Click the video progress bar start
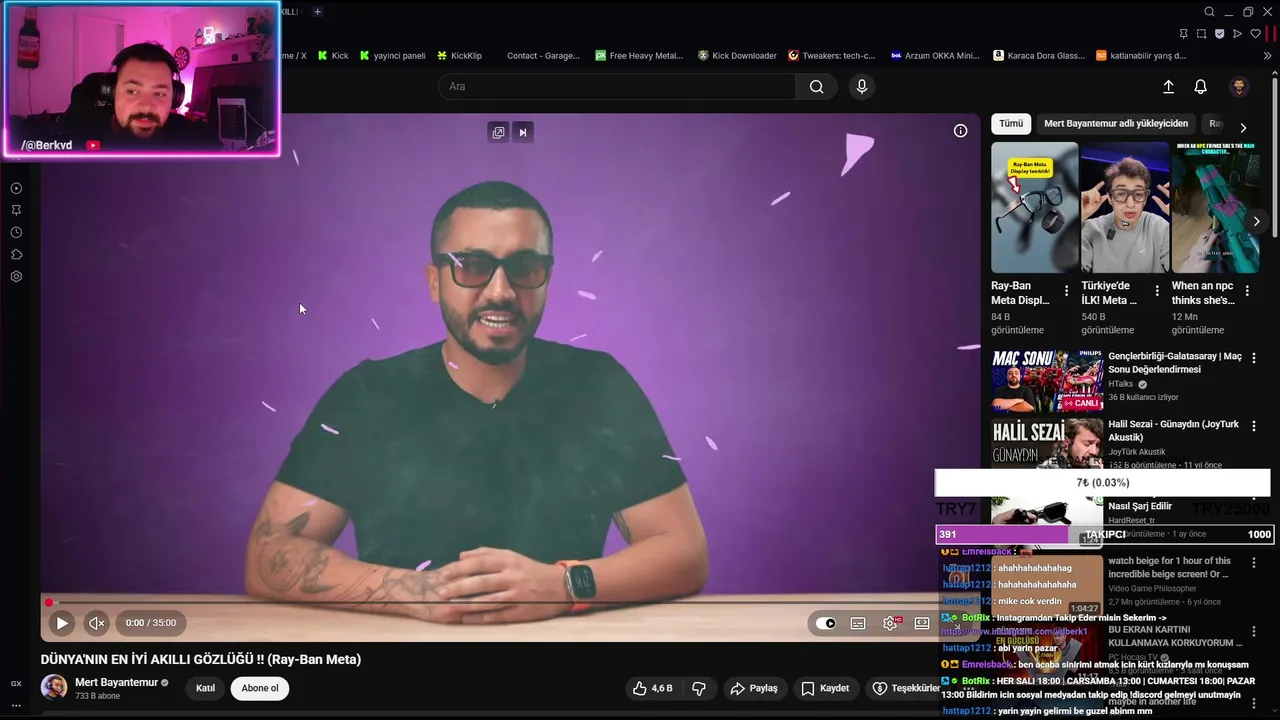 48,602
